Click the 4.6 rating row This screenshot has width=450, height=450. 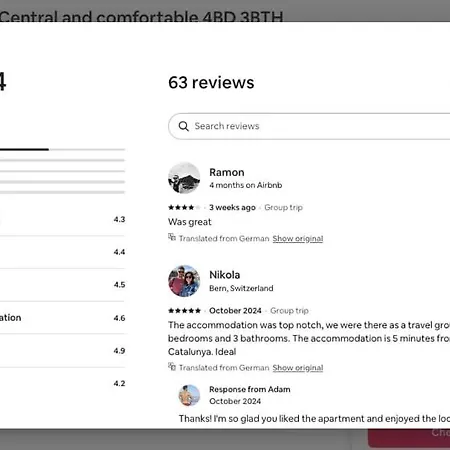coord(62,318)
